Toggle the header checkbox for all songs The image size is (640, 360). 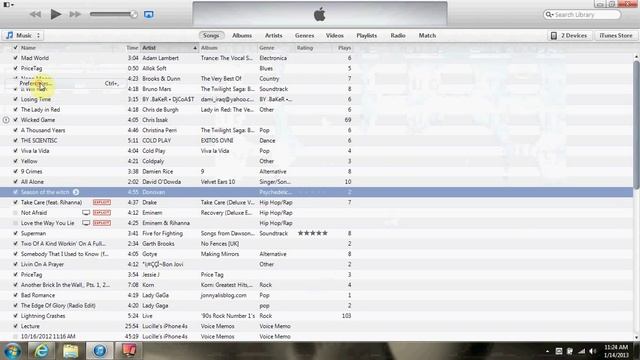[x=16, y=48]
